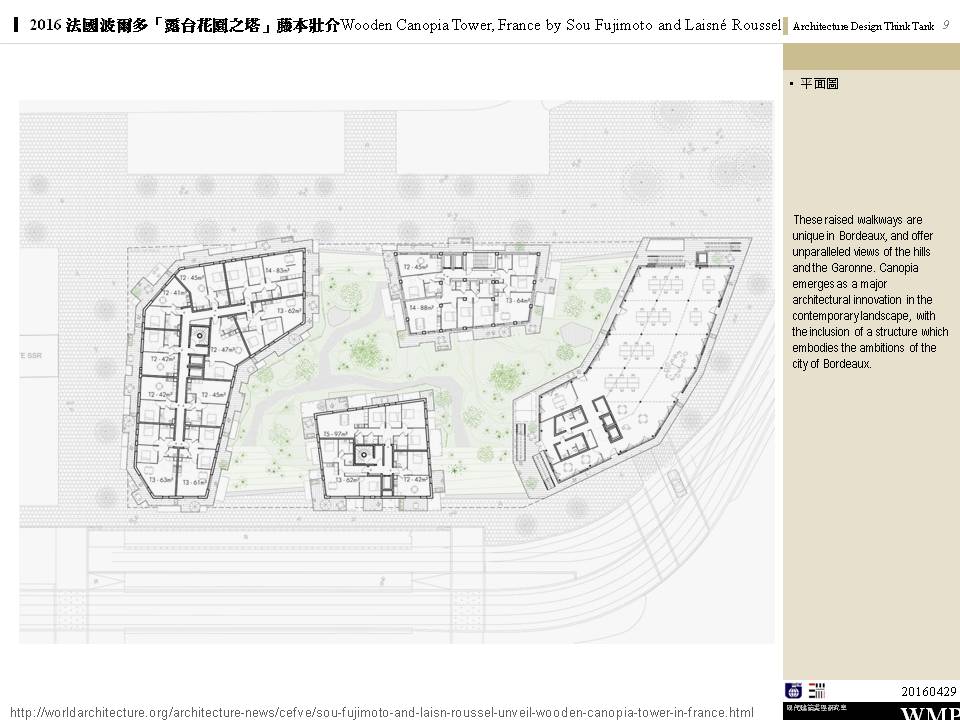Screen dimensions: 960x720
Task: Open the worldarchitecture.org source link
Action: coord(381,712)
